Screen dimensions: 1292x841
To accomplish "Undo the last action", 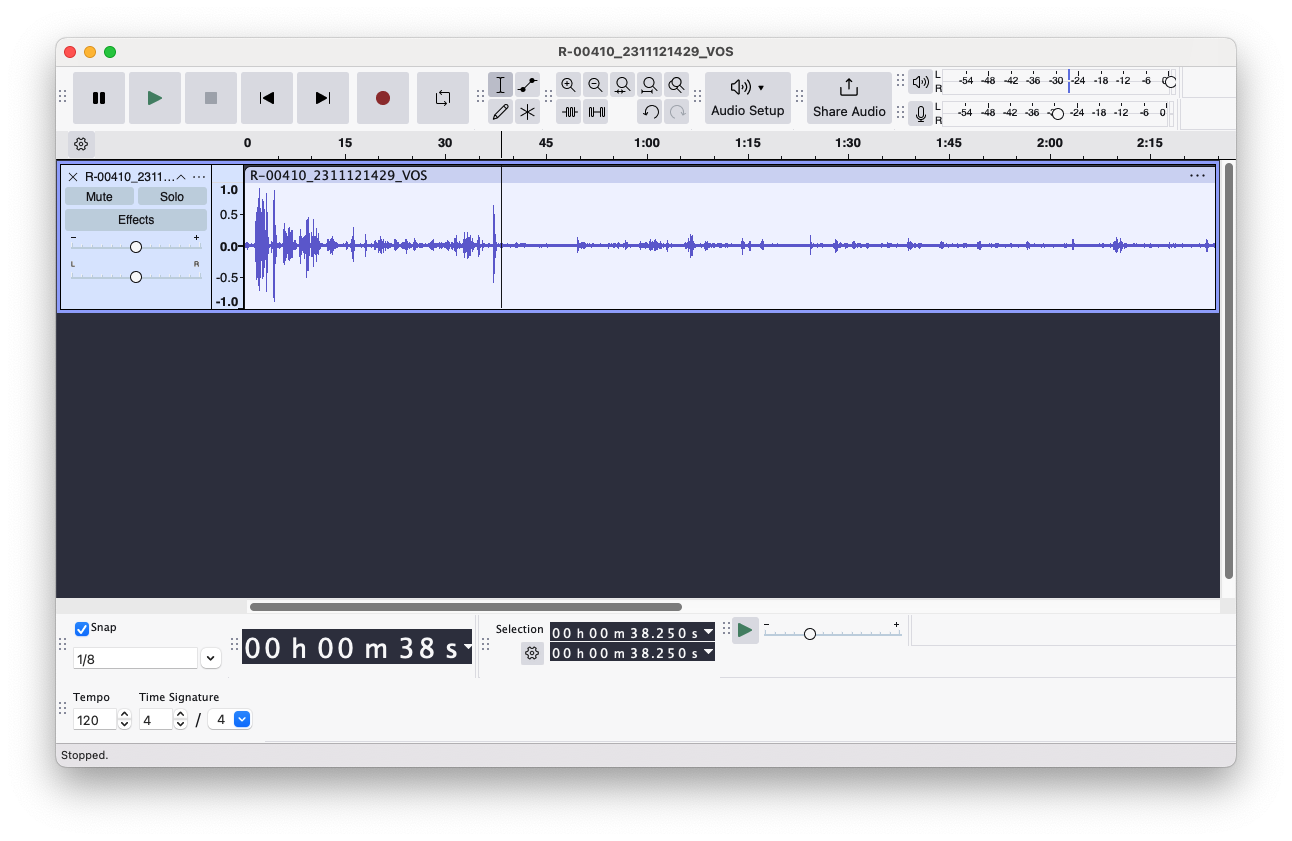I will click(x=651, y=112).
